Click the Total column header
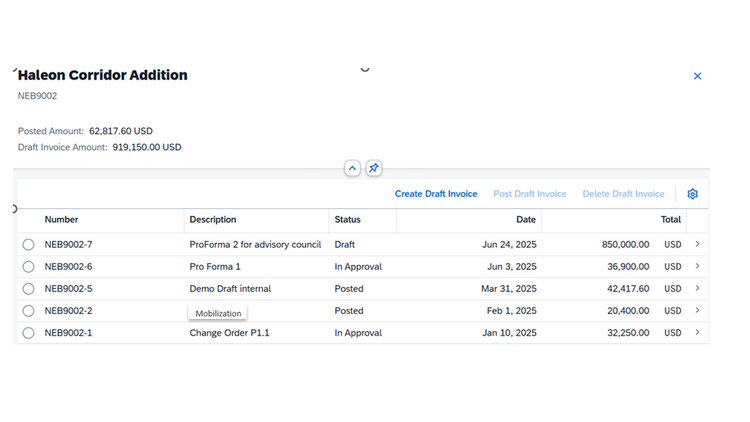 pyautogui.click(x=671, y=220)
